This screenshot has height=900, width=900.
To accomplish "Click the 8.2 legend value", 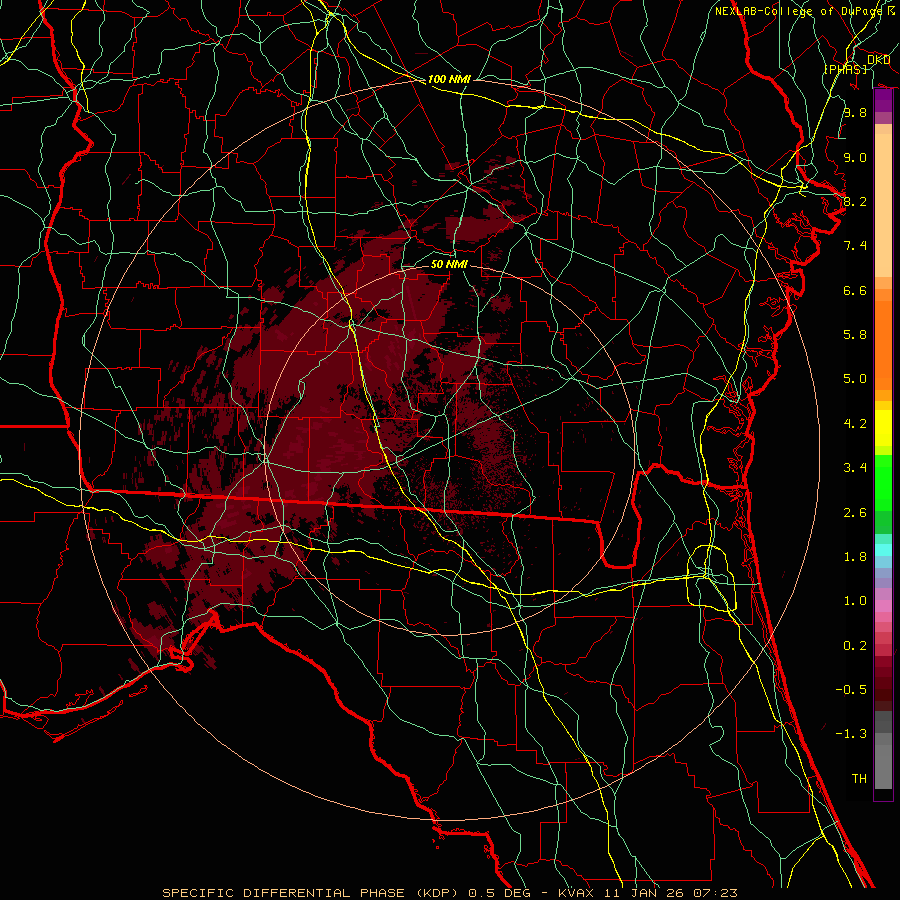I will 855,201.
